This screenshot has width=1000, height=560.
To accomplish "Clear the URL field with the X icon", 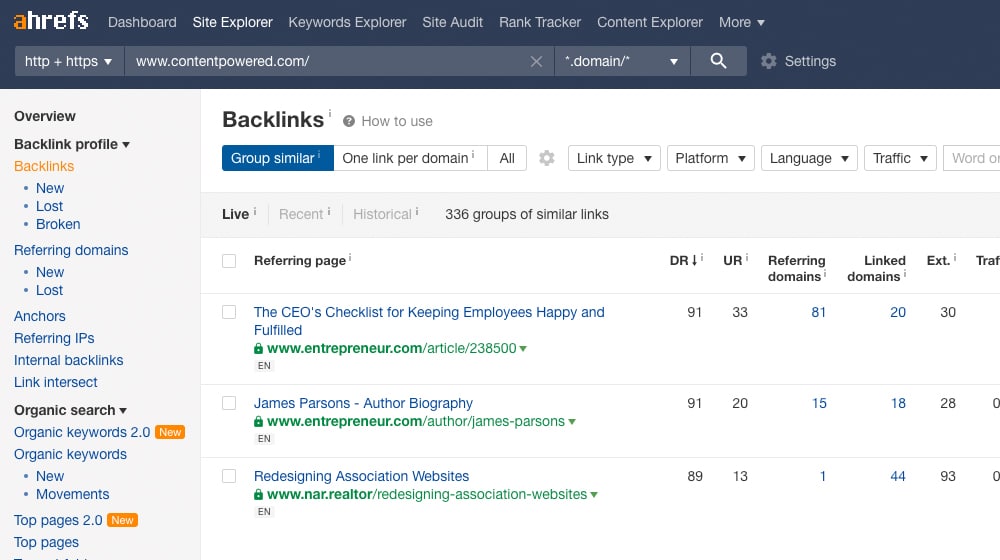I will coord(536,61).
